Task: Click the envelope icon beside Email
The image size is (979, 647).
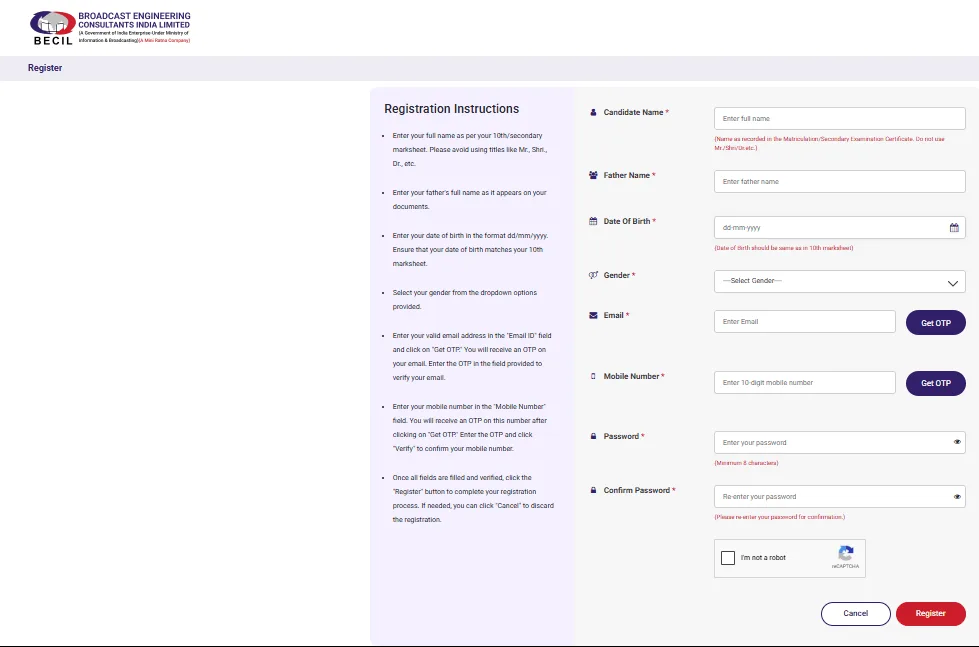Action: (593, 315)
